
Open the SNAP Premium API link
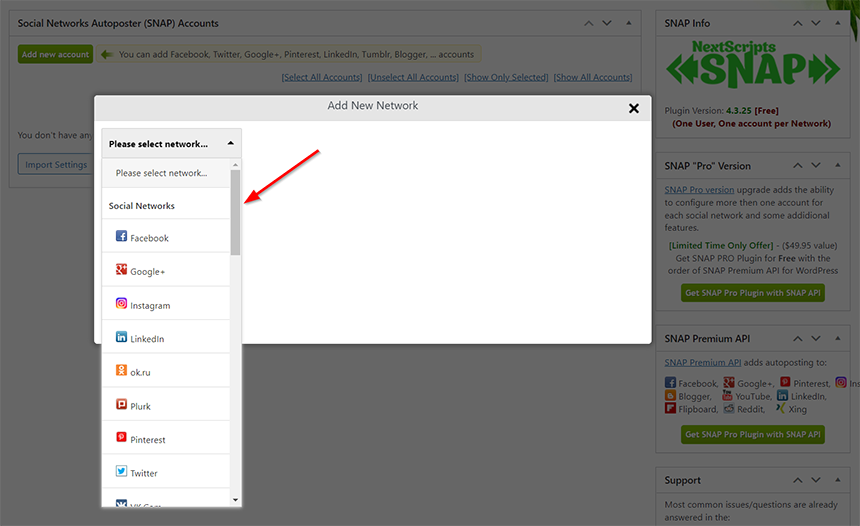pos(703,363)
